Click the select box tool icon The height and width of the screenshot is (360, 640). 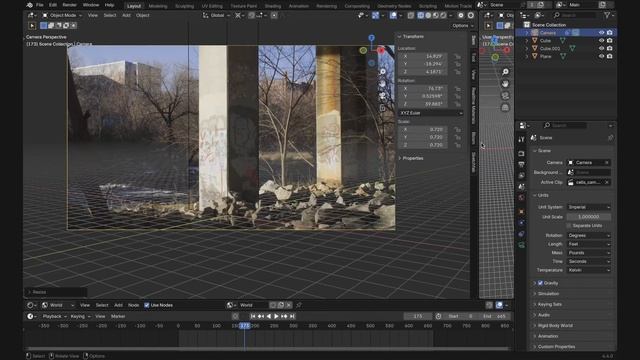(x=32, y=25)
